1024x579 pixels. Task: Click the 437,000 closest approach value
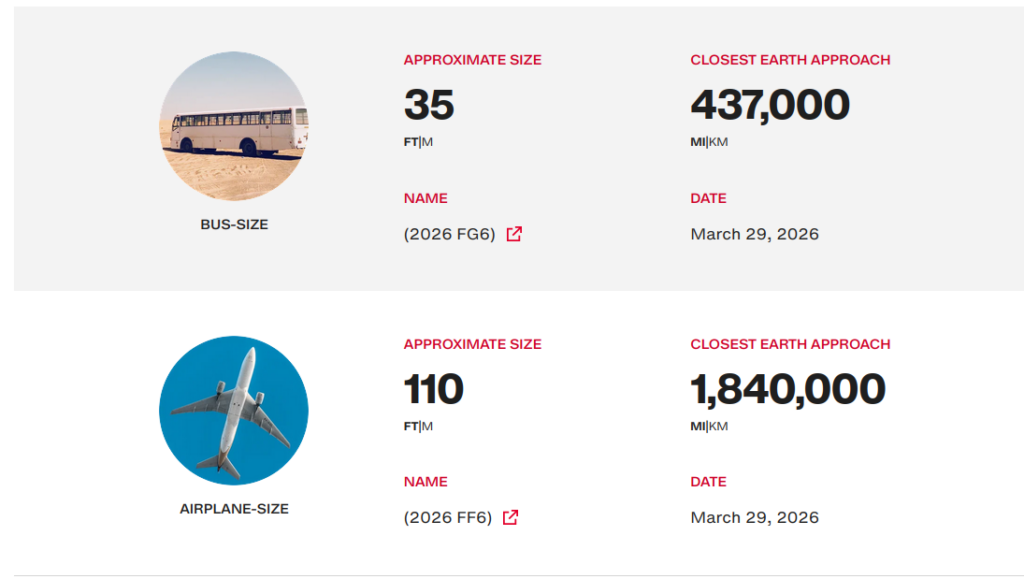click(770, 105)
